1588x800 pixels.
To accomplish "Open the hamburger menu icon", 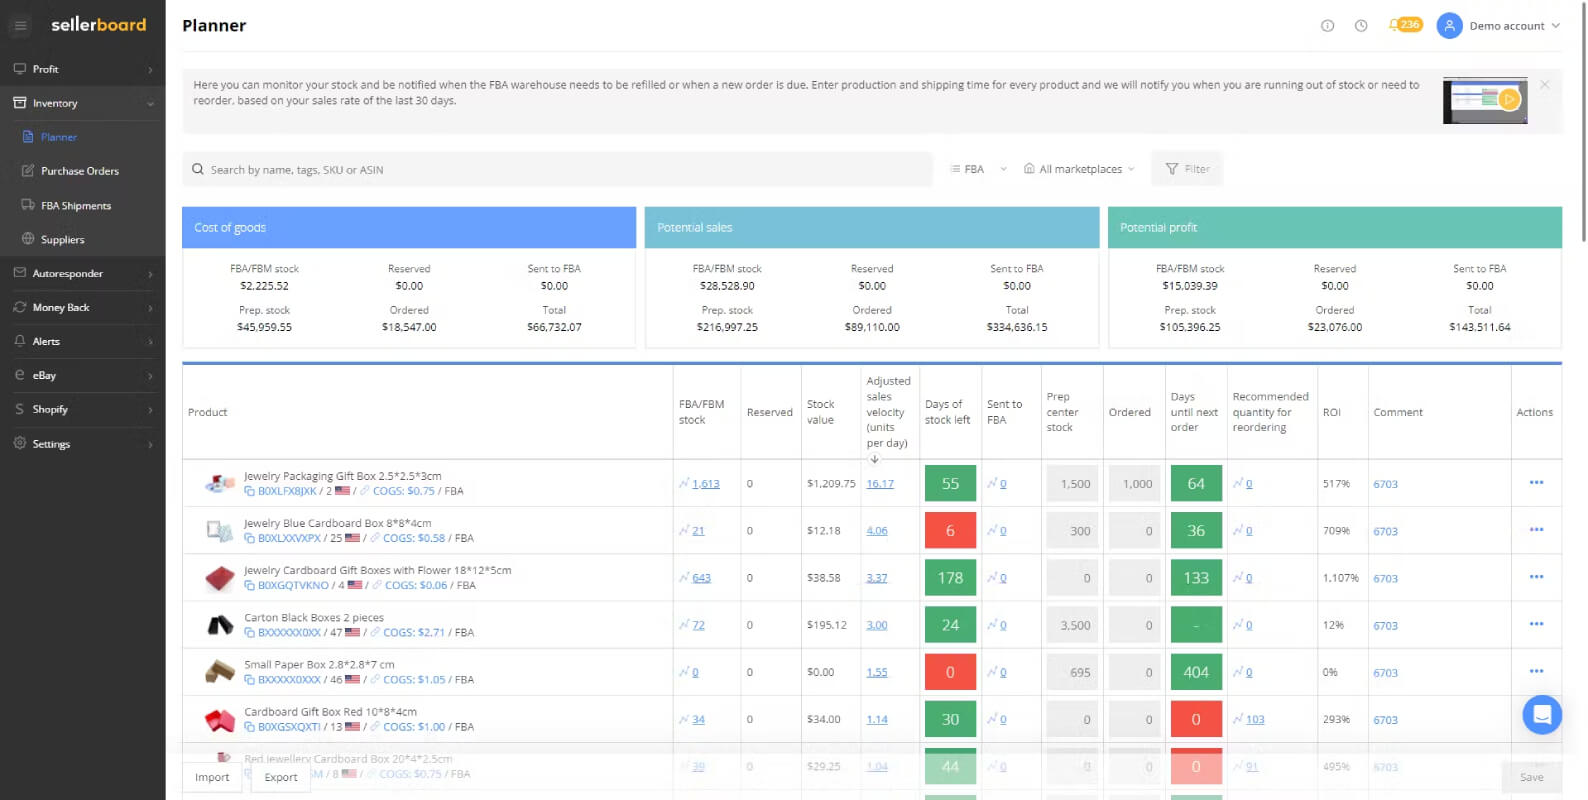I will (x=20, y=25).
